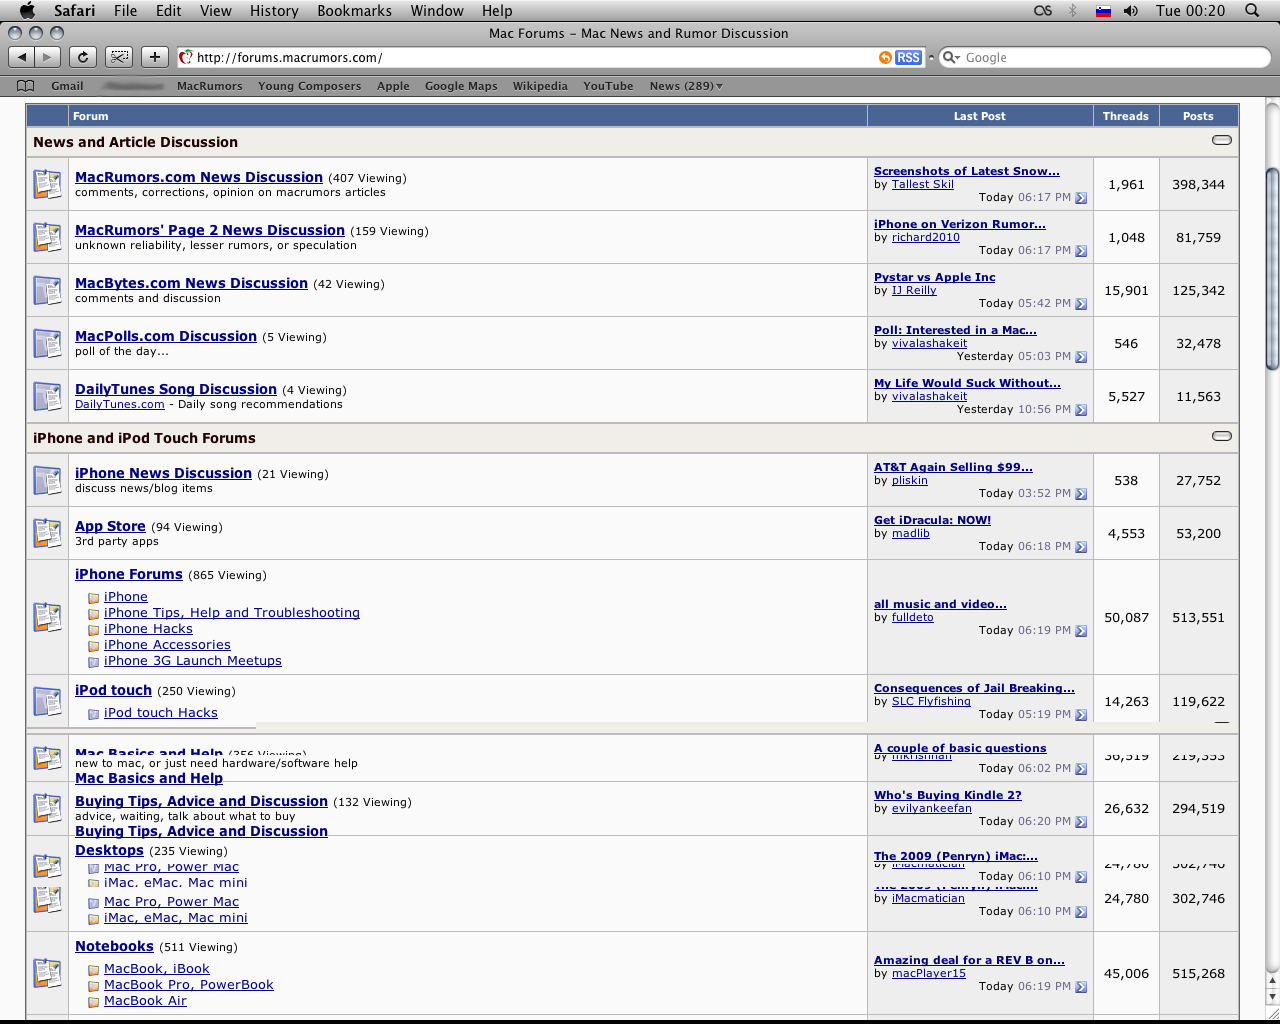Image resolution: width=1280 pixels, height=1024 pixels.
Task: Click forum icon beside MacRumors.com News Discussion
Action: click(47, 184)
